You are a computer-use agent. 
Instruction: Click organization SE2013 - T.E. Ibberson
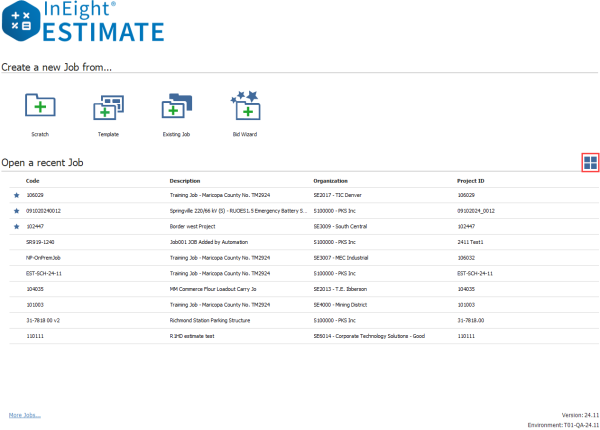[x=340, y=289]
